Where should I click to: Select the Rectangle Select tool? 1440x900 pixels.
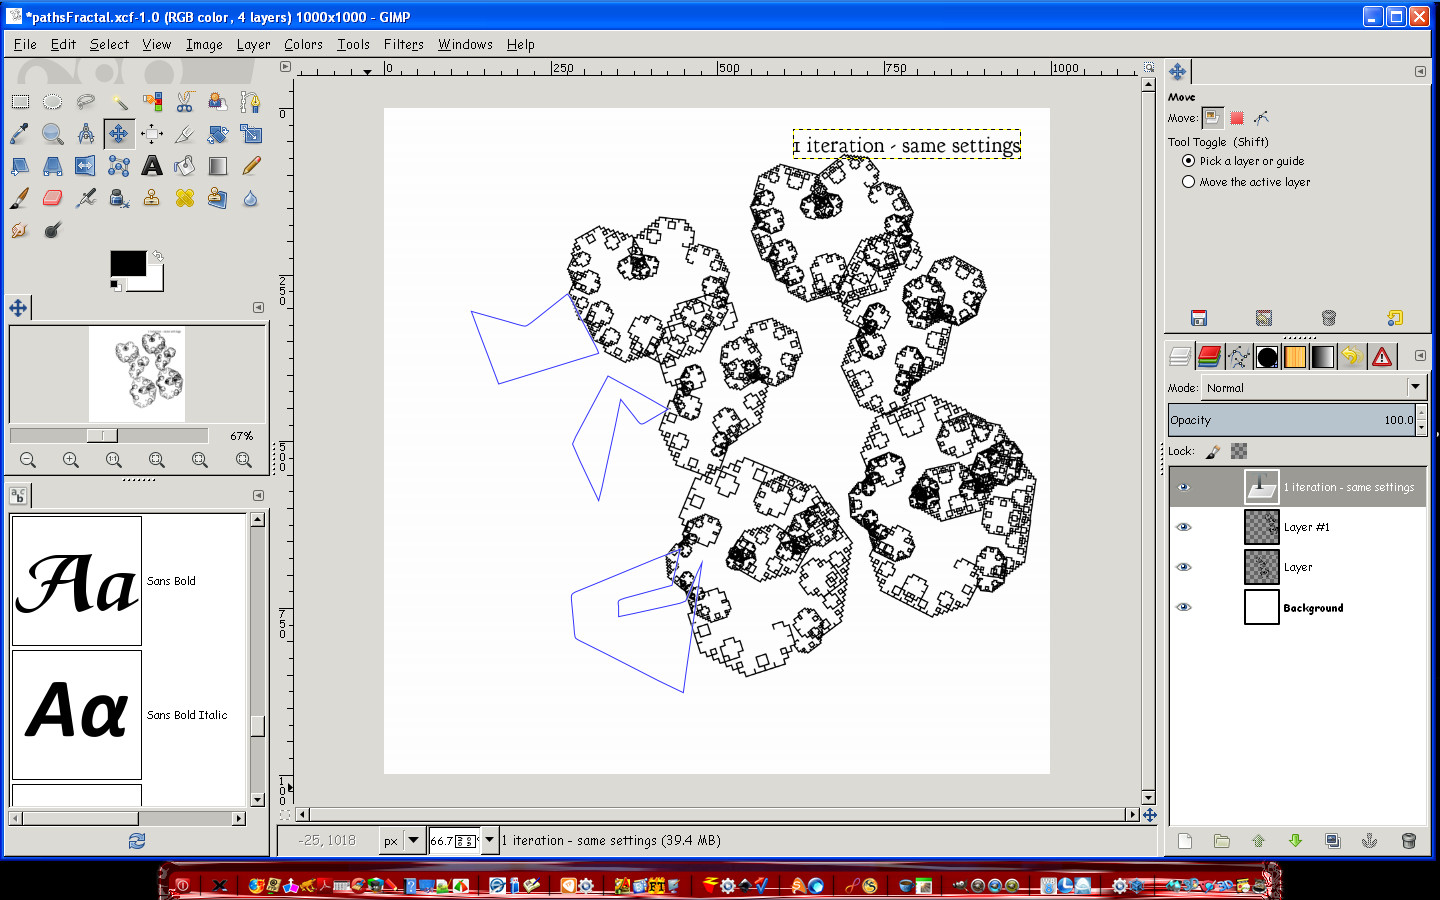pyautogui.click(x=20, y=101)
